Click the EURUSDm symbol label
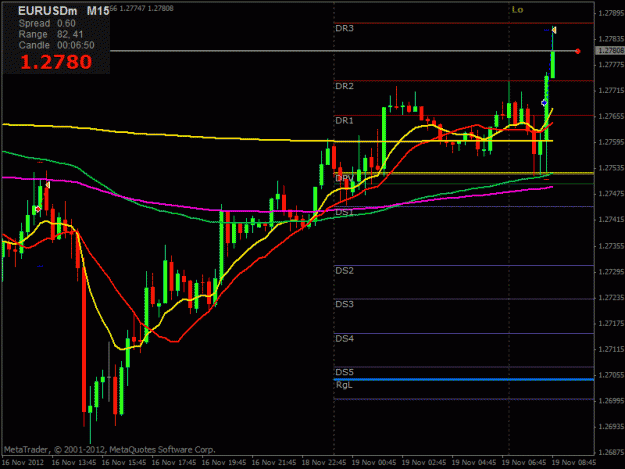Screen dimensions: 625x469 (47, 11)
